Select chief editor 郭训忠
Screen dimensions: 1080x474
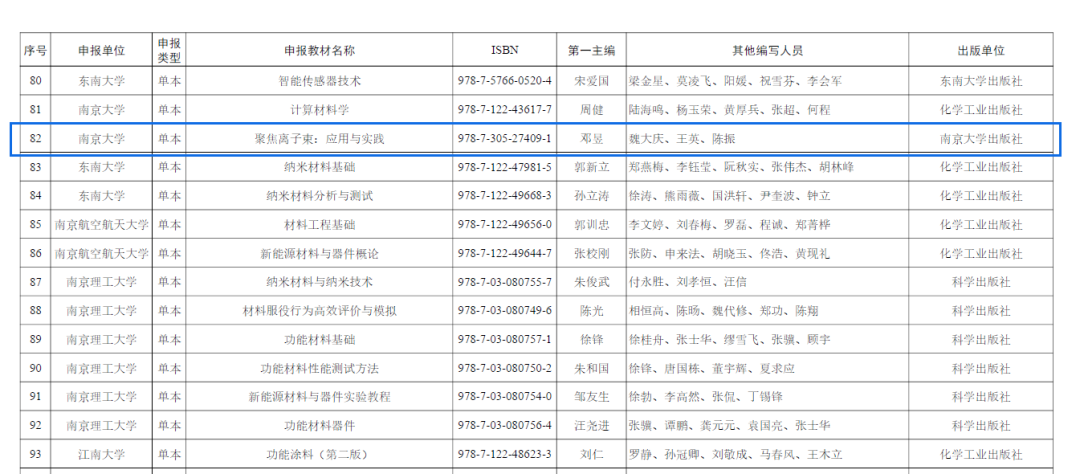(x=592, y=225)
